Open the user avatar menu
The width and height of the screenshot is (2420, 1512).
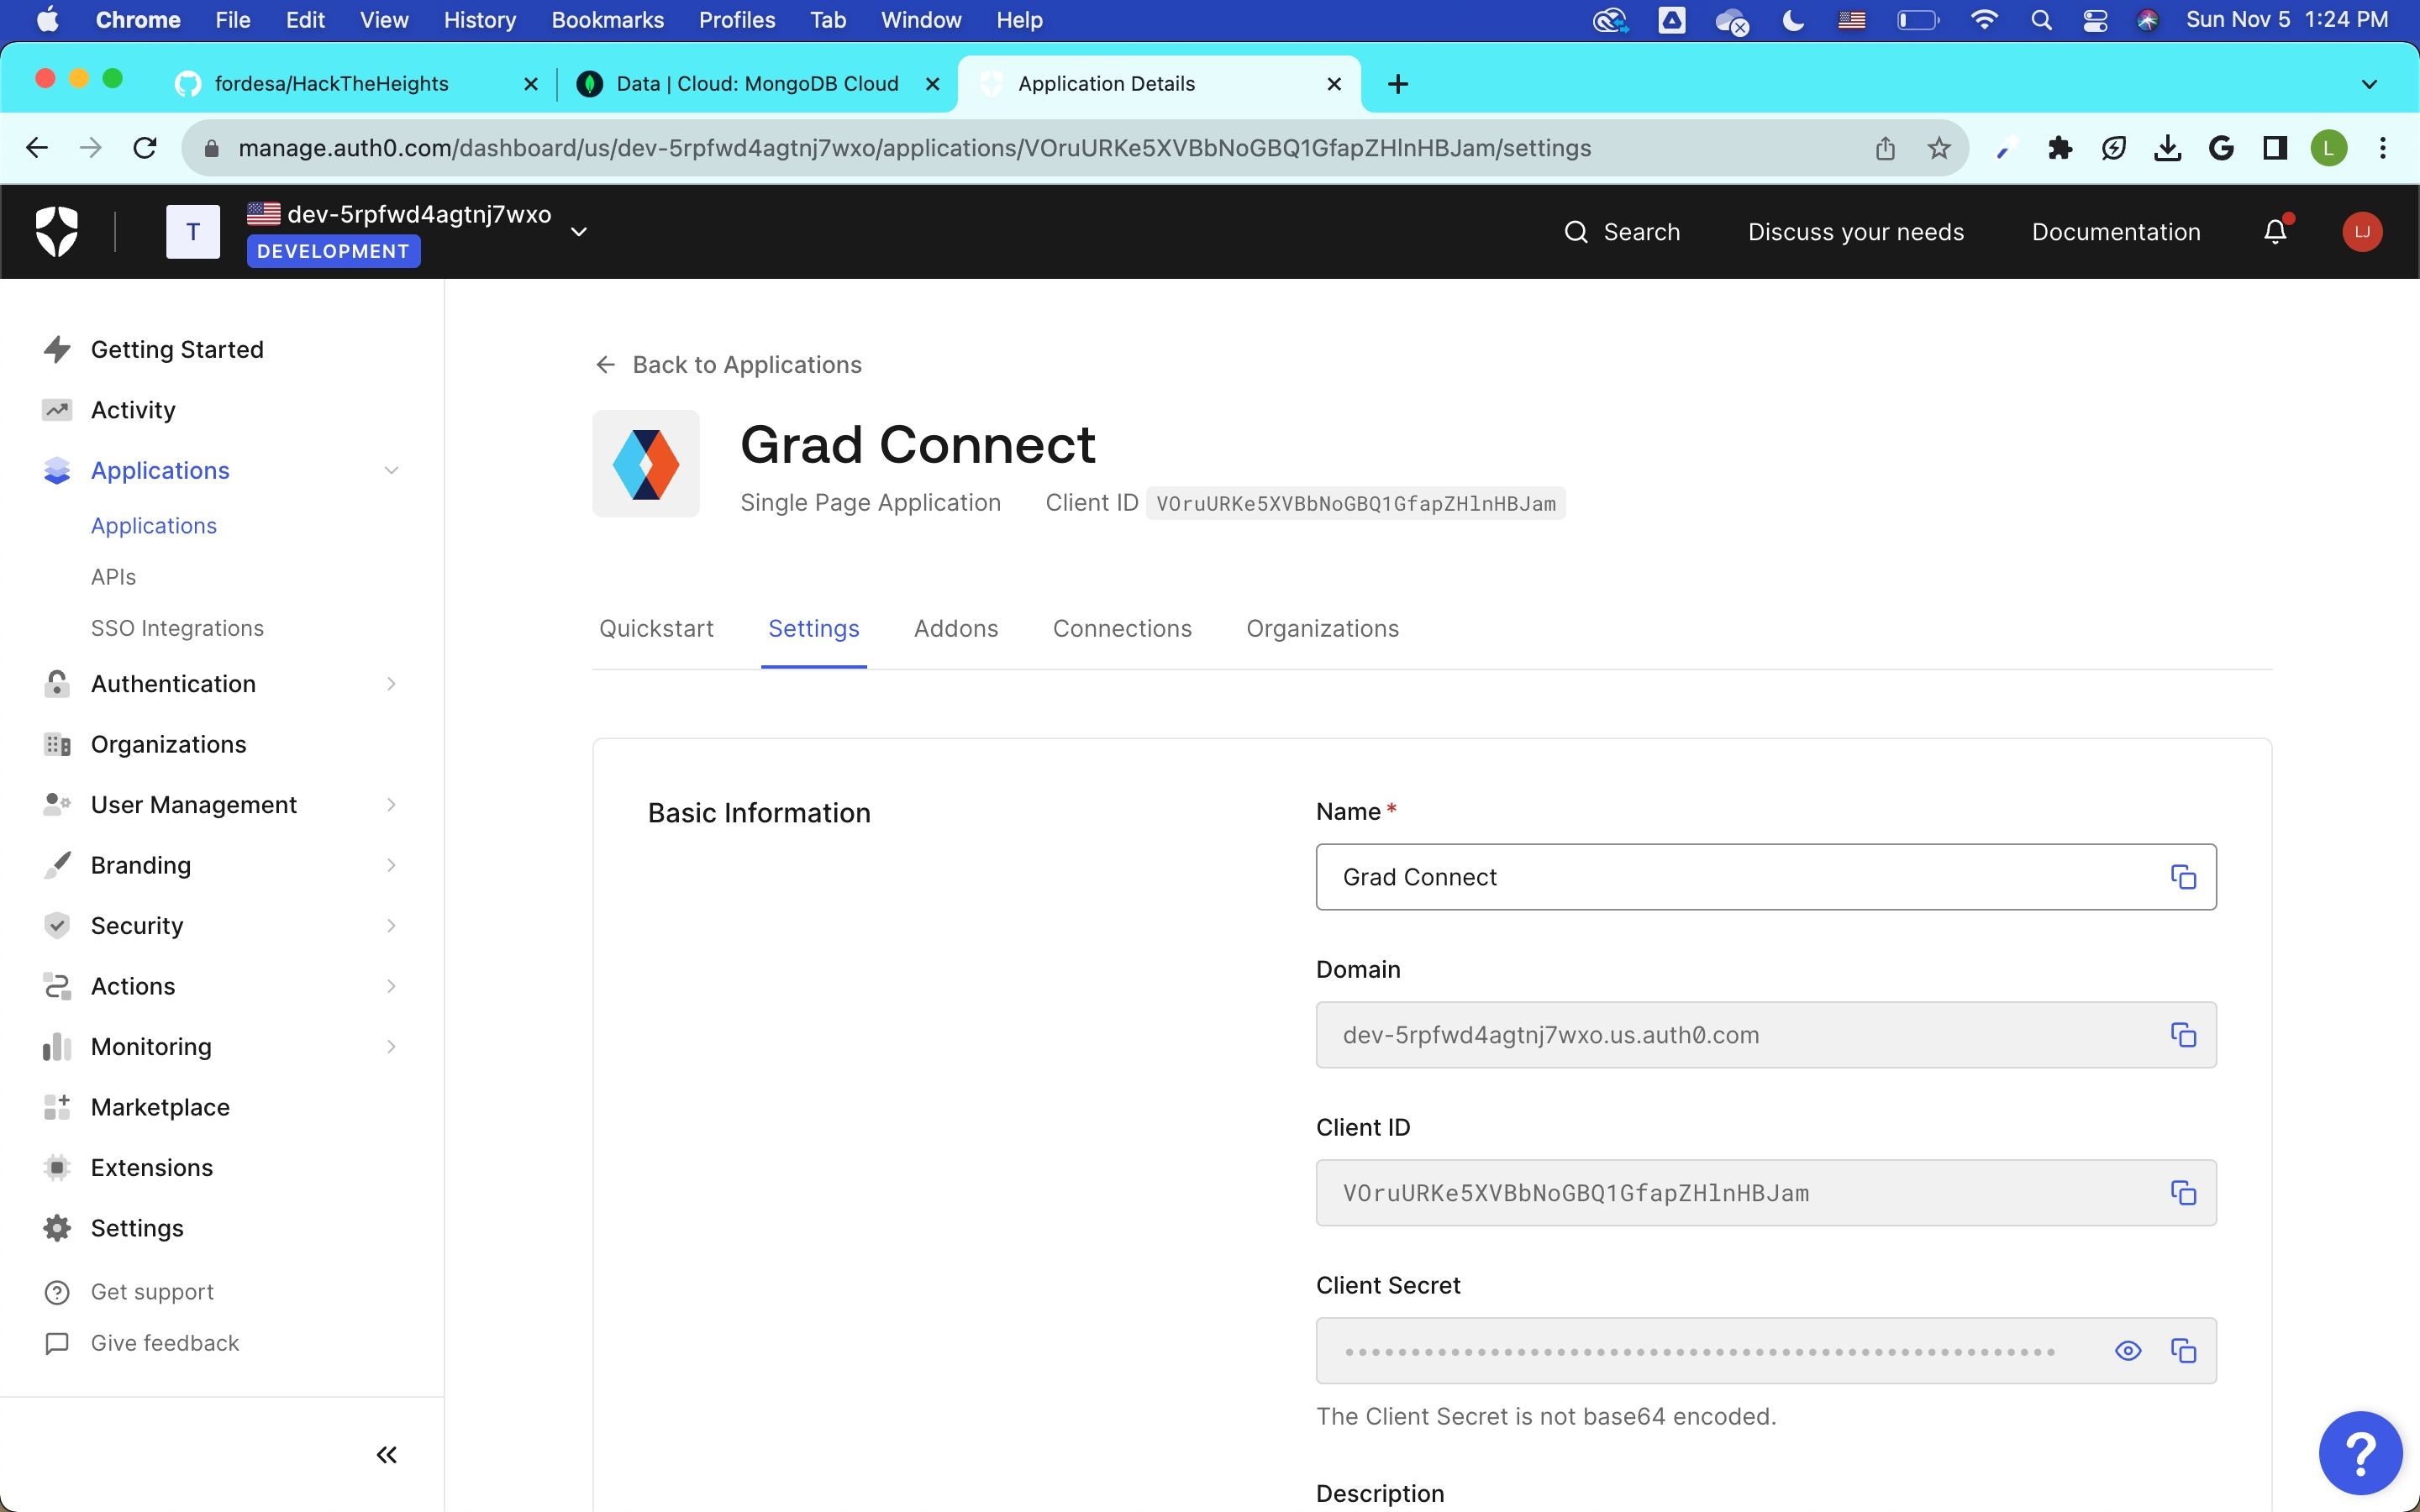pos(2360,231)
